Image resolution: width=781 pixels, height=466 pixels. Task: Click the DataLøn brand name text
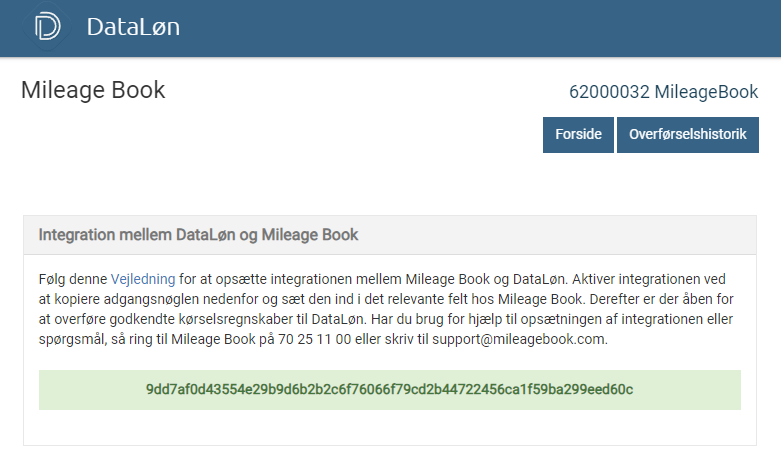(133, 27)
